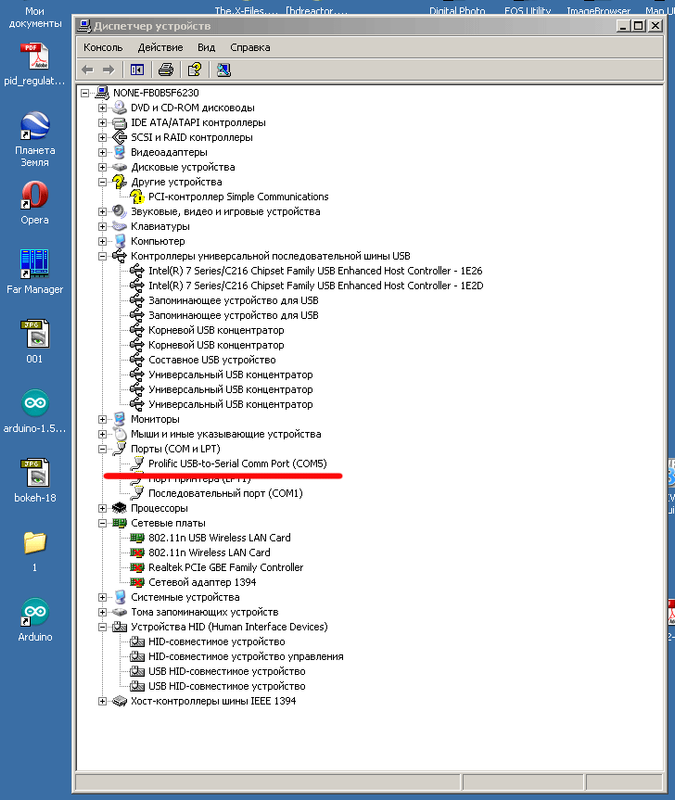Select the 802.11n Wireless LAN Card entry

(209, 553)
